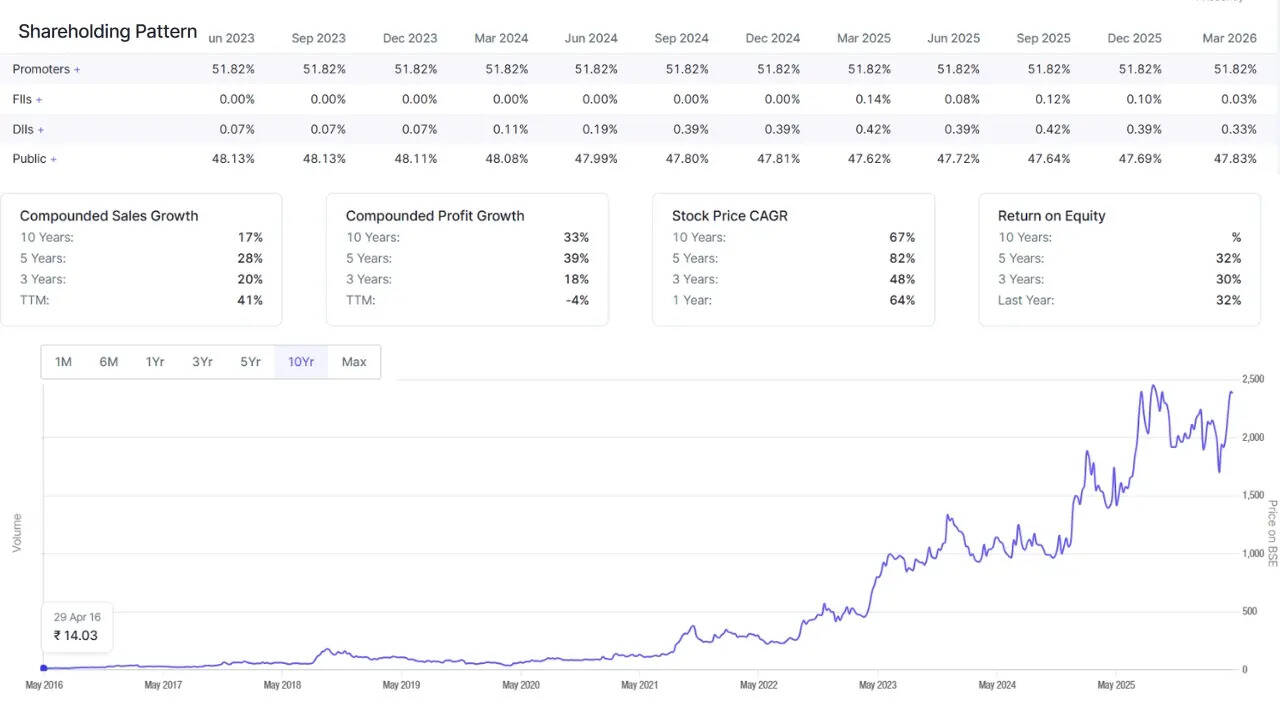
Task: Click the 29 Apr 16 price tooltip
Action: tap(77, 627)
